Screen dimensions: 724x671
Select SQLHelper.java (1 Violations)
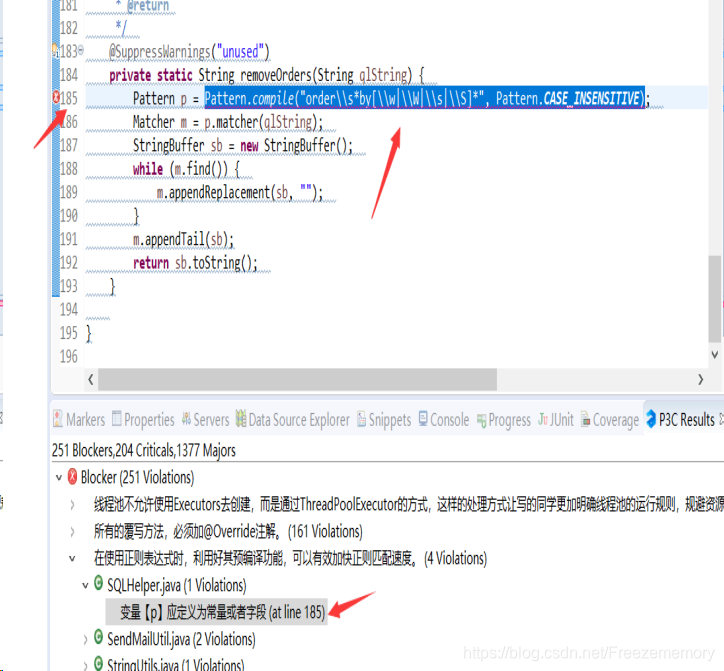177,586
